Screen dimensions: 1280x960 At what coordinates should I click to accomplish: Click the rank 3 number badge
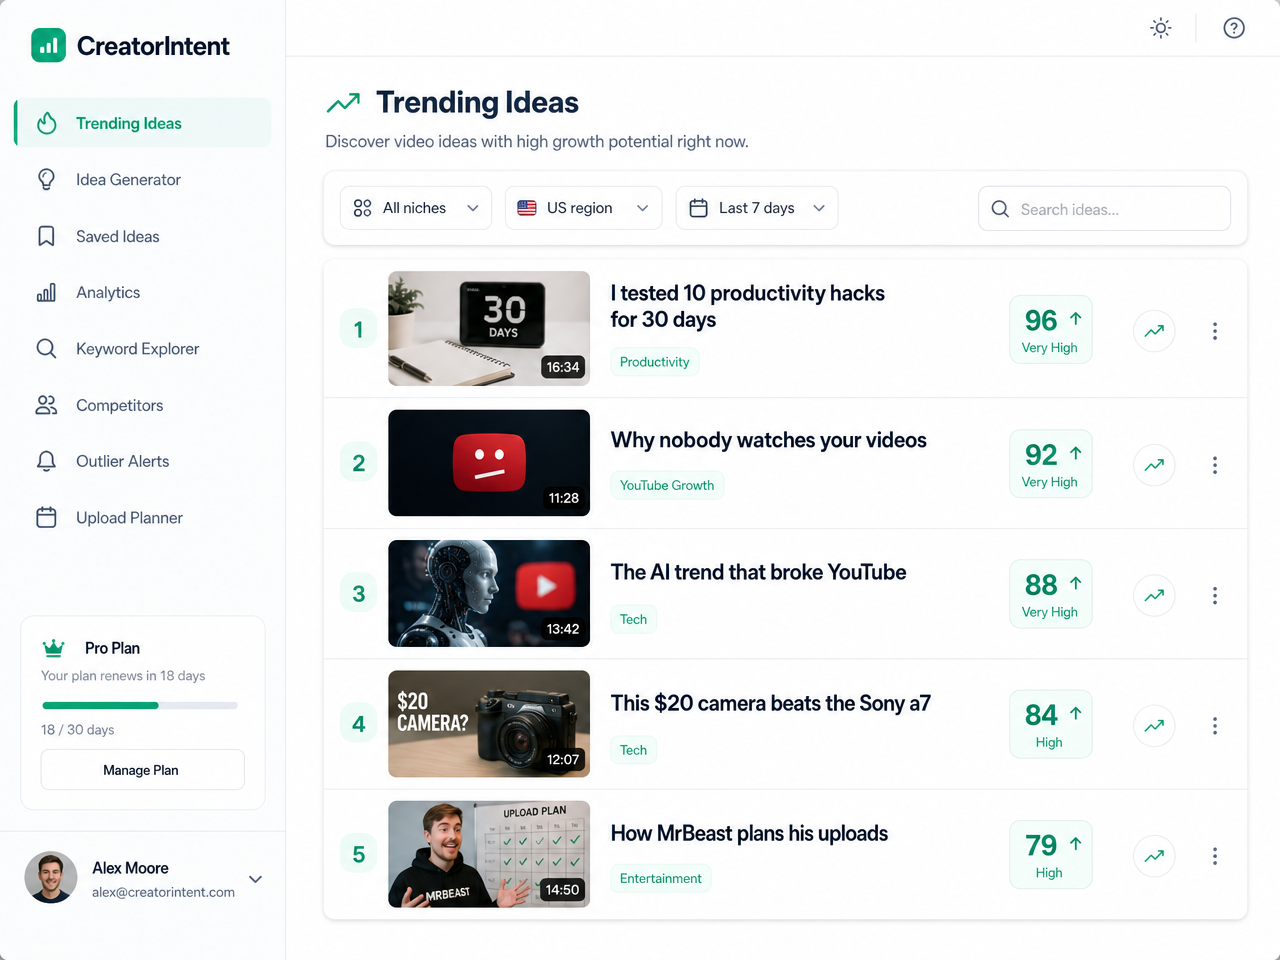click(359, 594)
